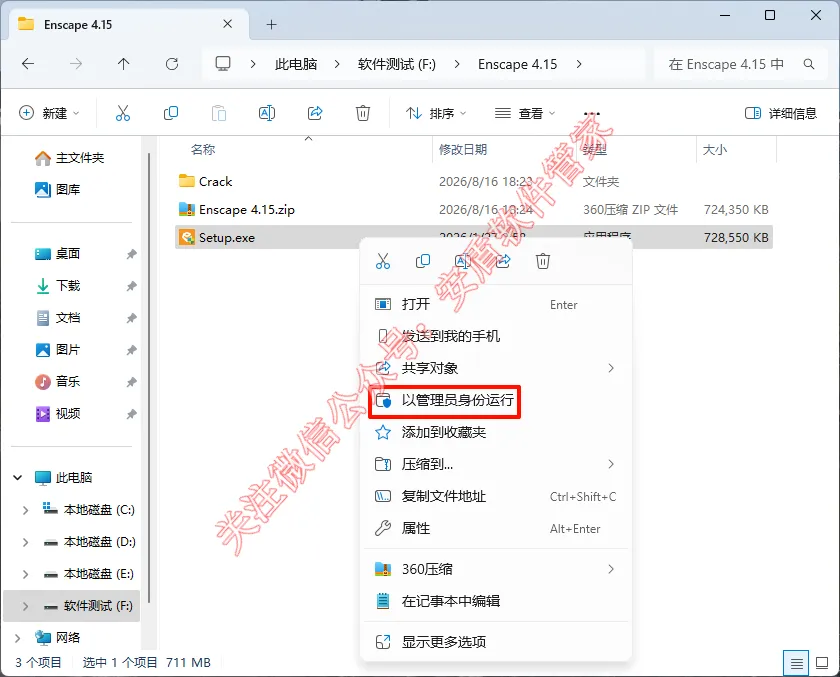
Task: Select the Enscape 4.15.zip file
Action: pos(474,209)
